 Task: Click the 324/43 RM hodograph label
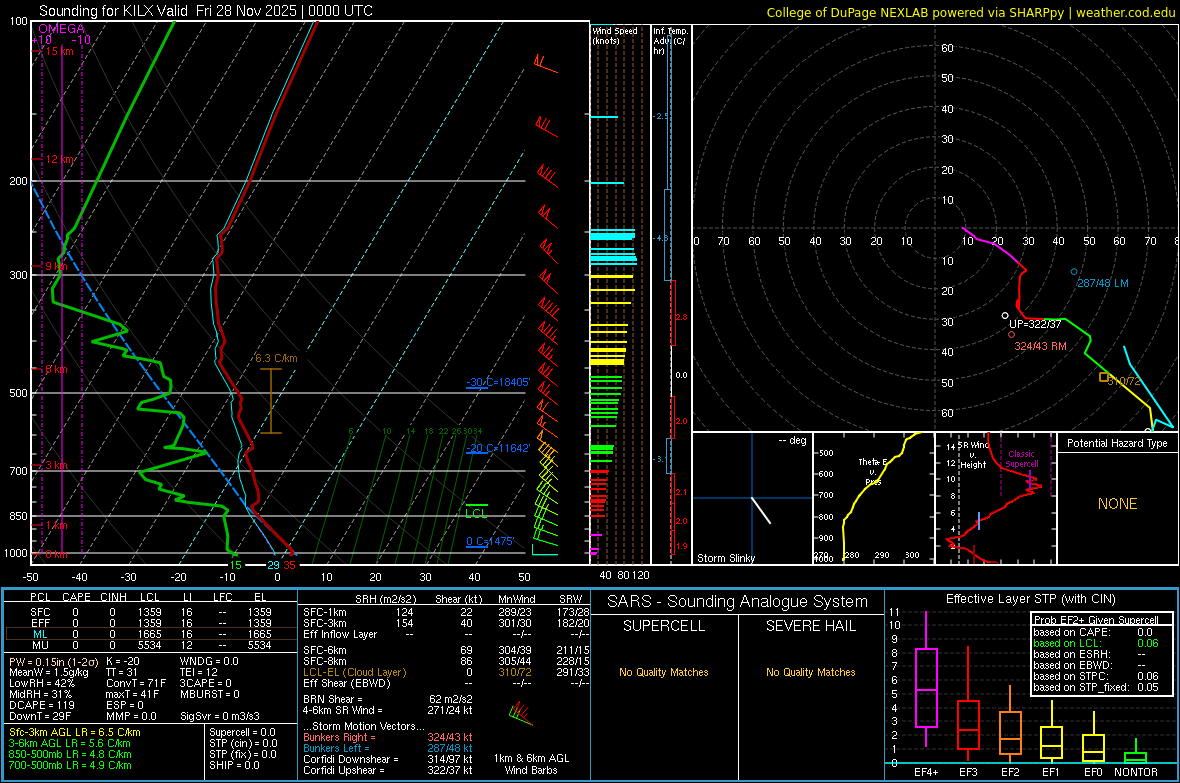pos(1041,346)
